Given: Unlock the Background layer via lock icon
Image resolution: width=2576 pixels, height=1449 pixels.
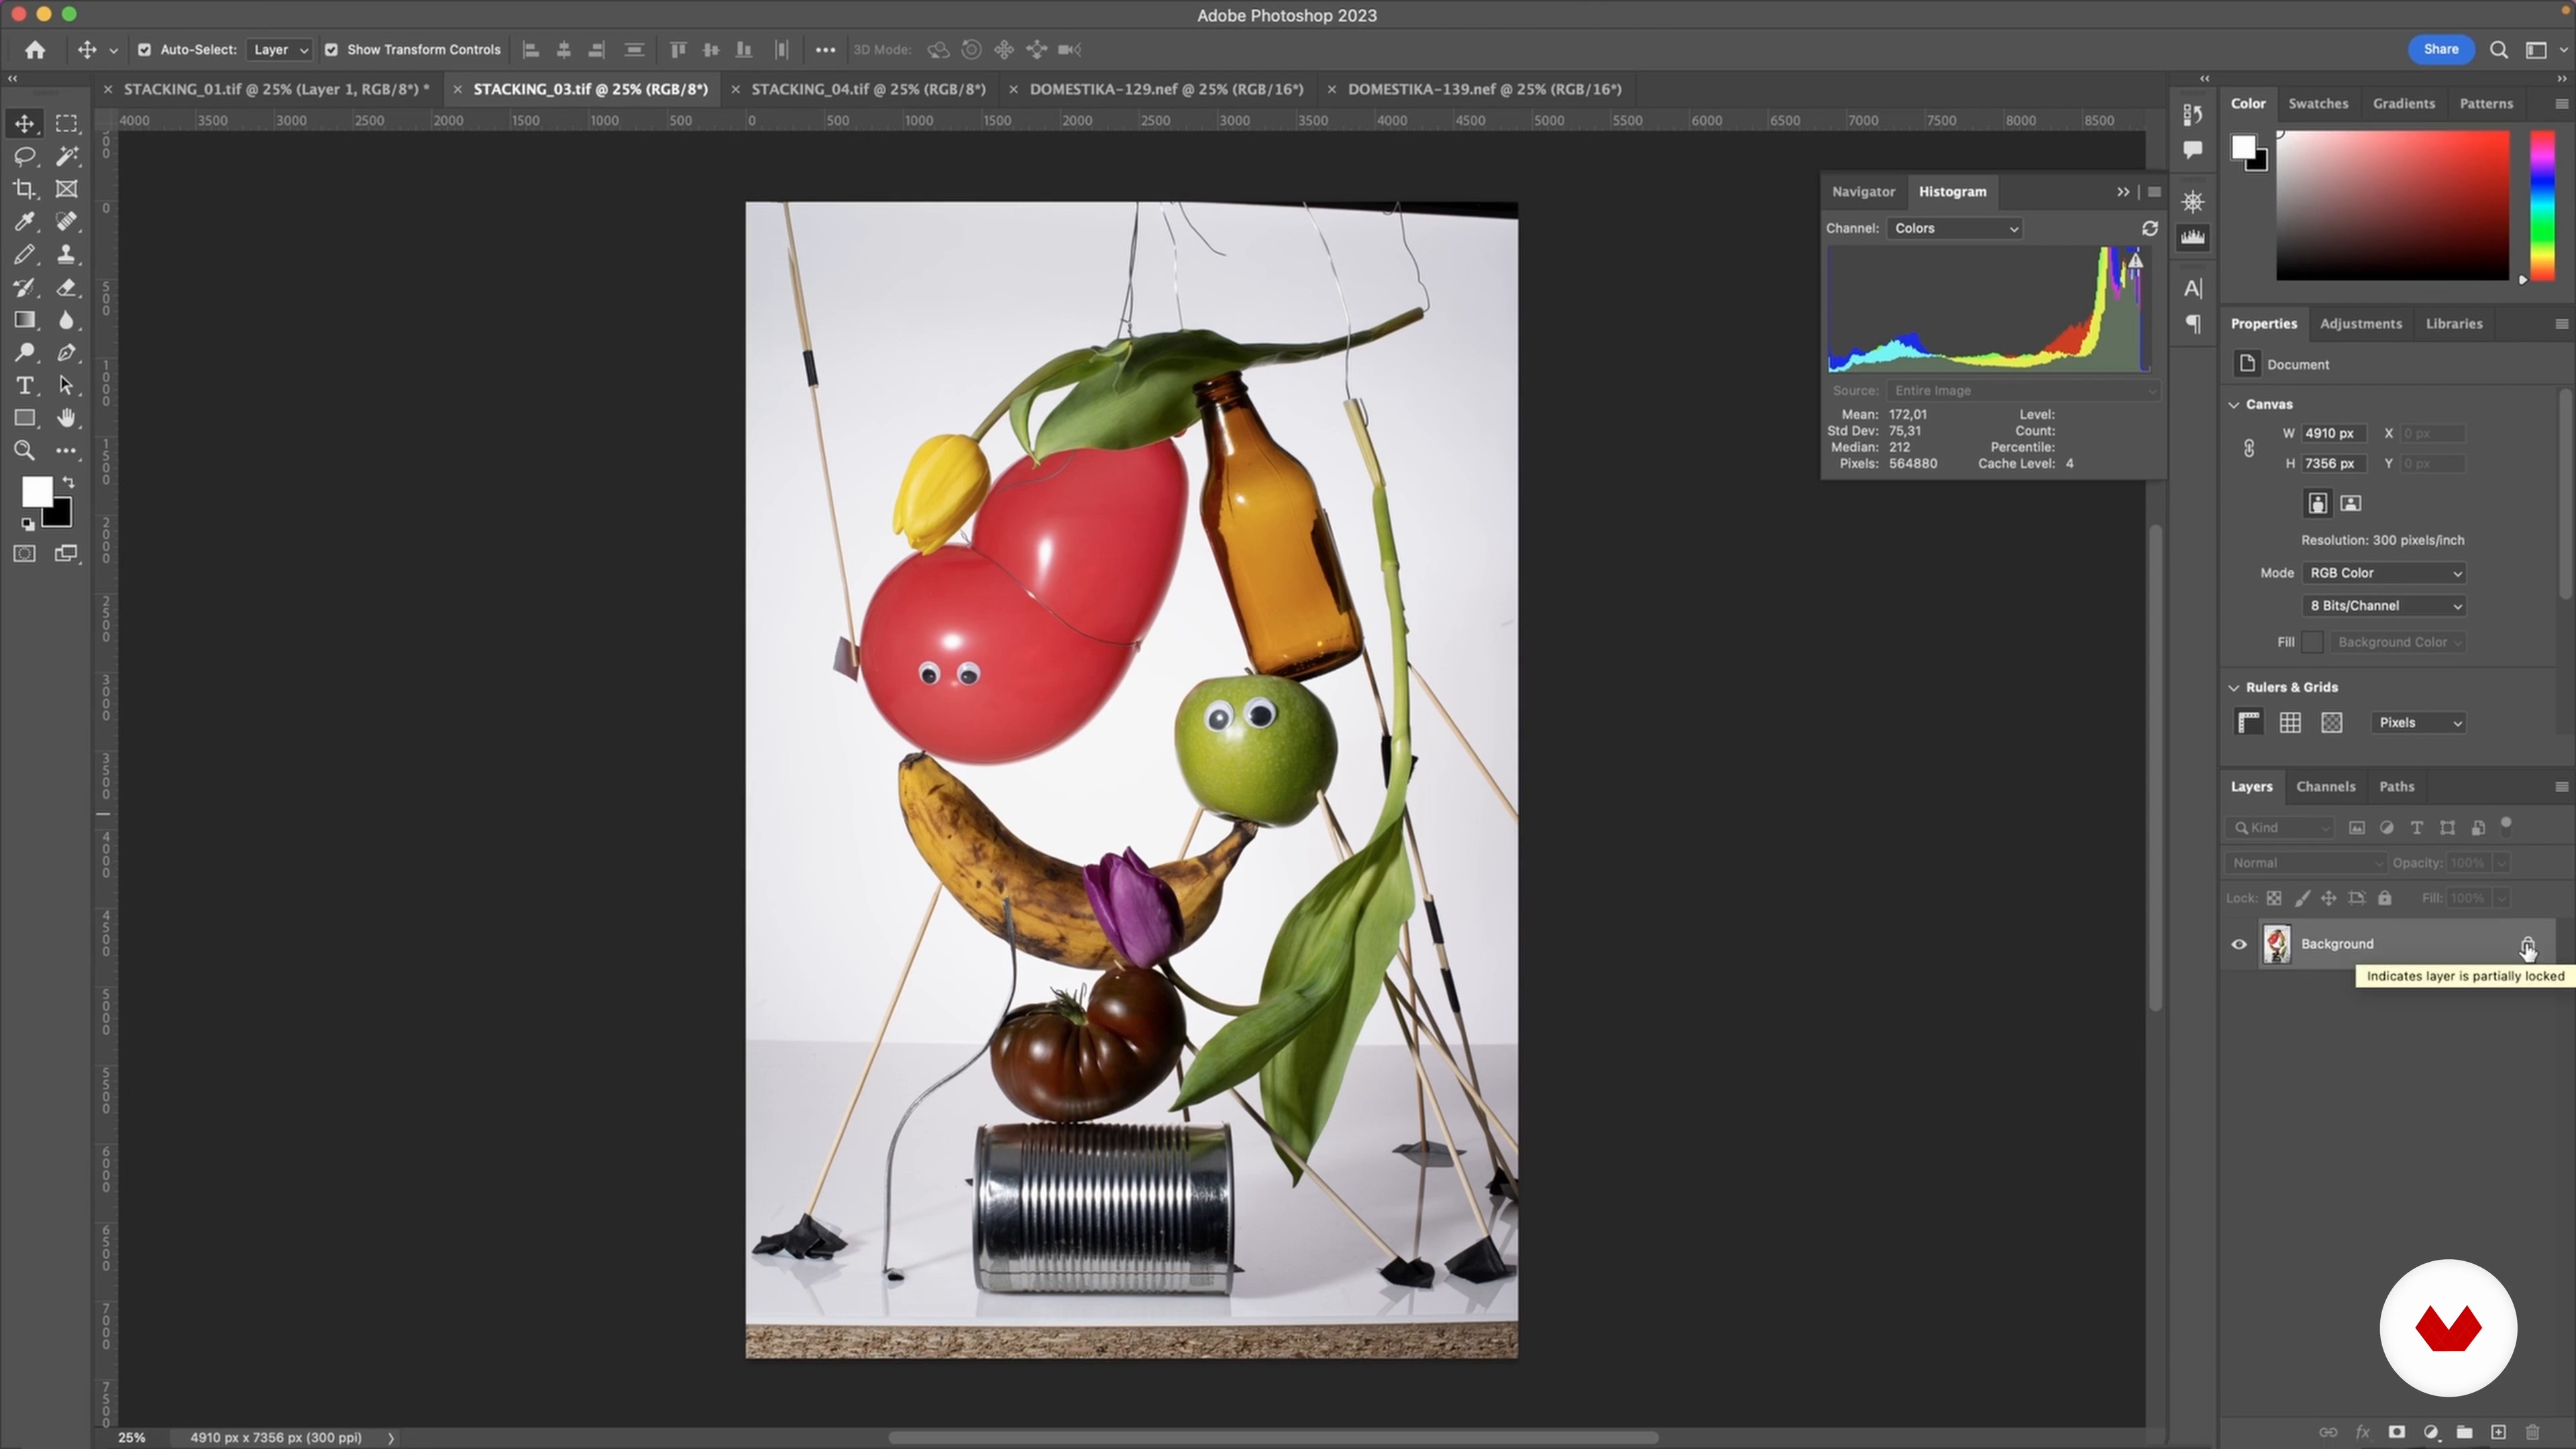Looking at the screenshot, I should pos(2527,944).
